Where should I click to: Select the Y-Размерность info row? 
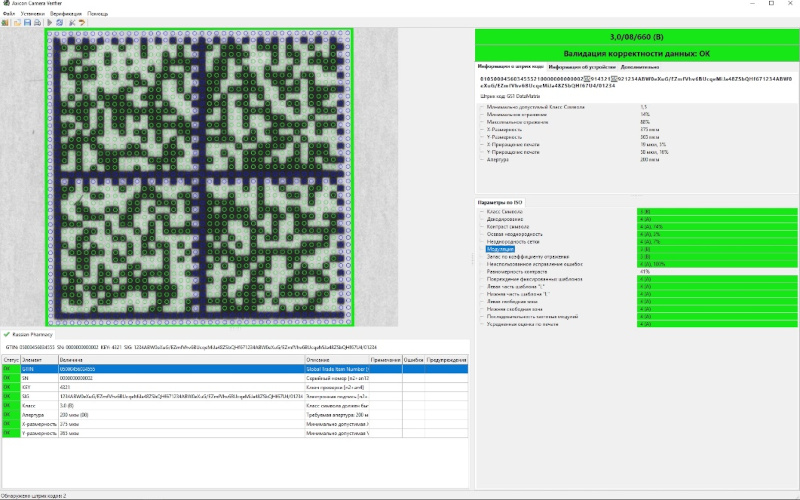[x=638, y=137]
